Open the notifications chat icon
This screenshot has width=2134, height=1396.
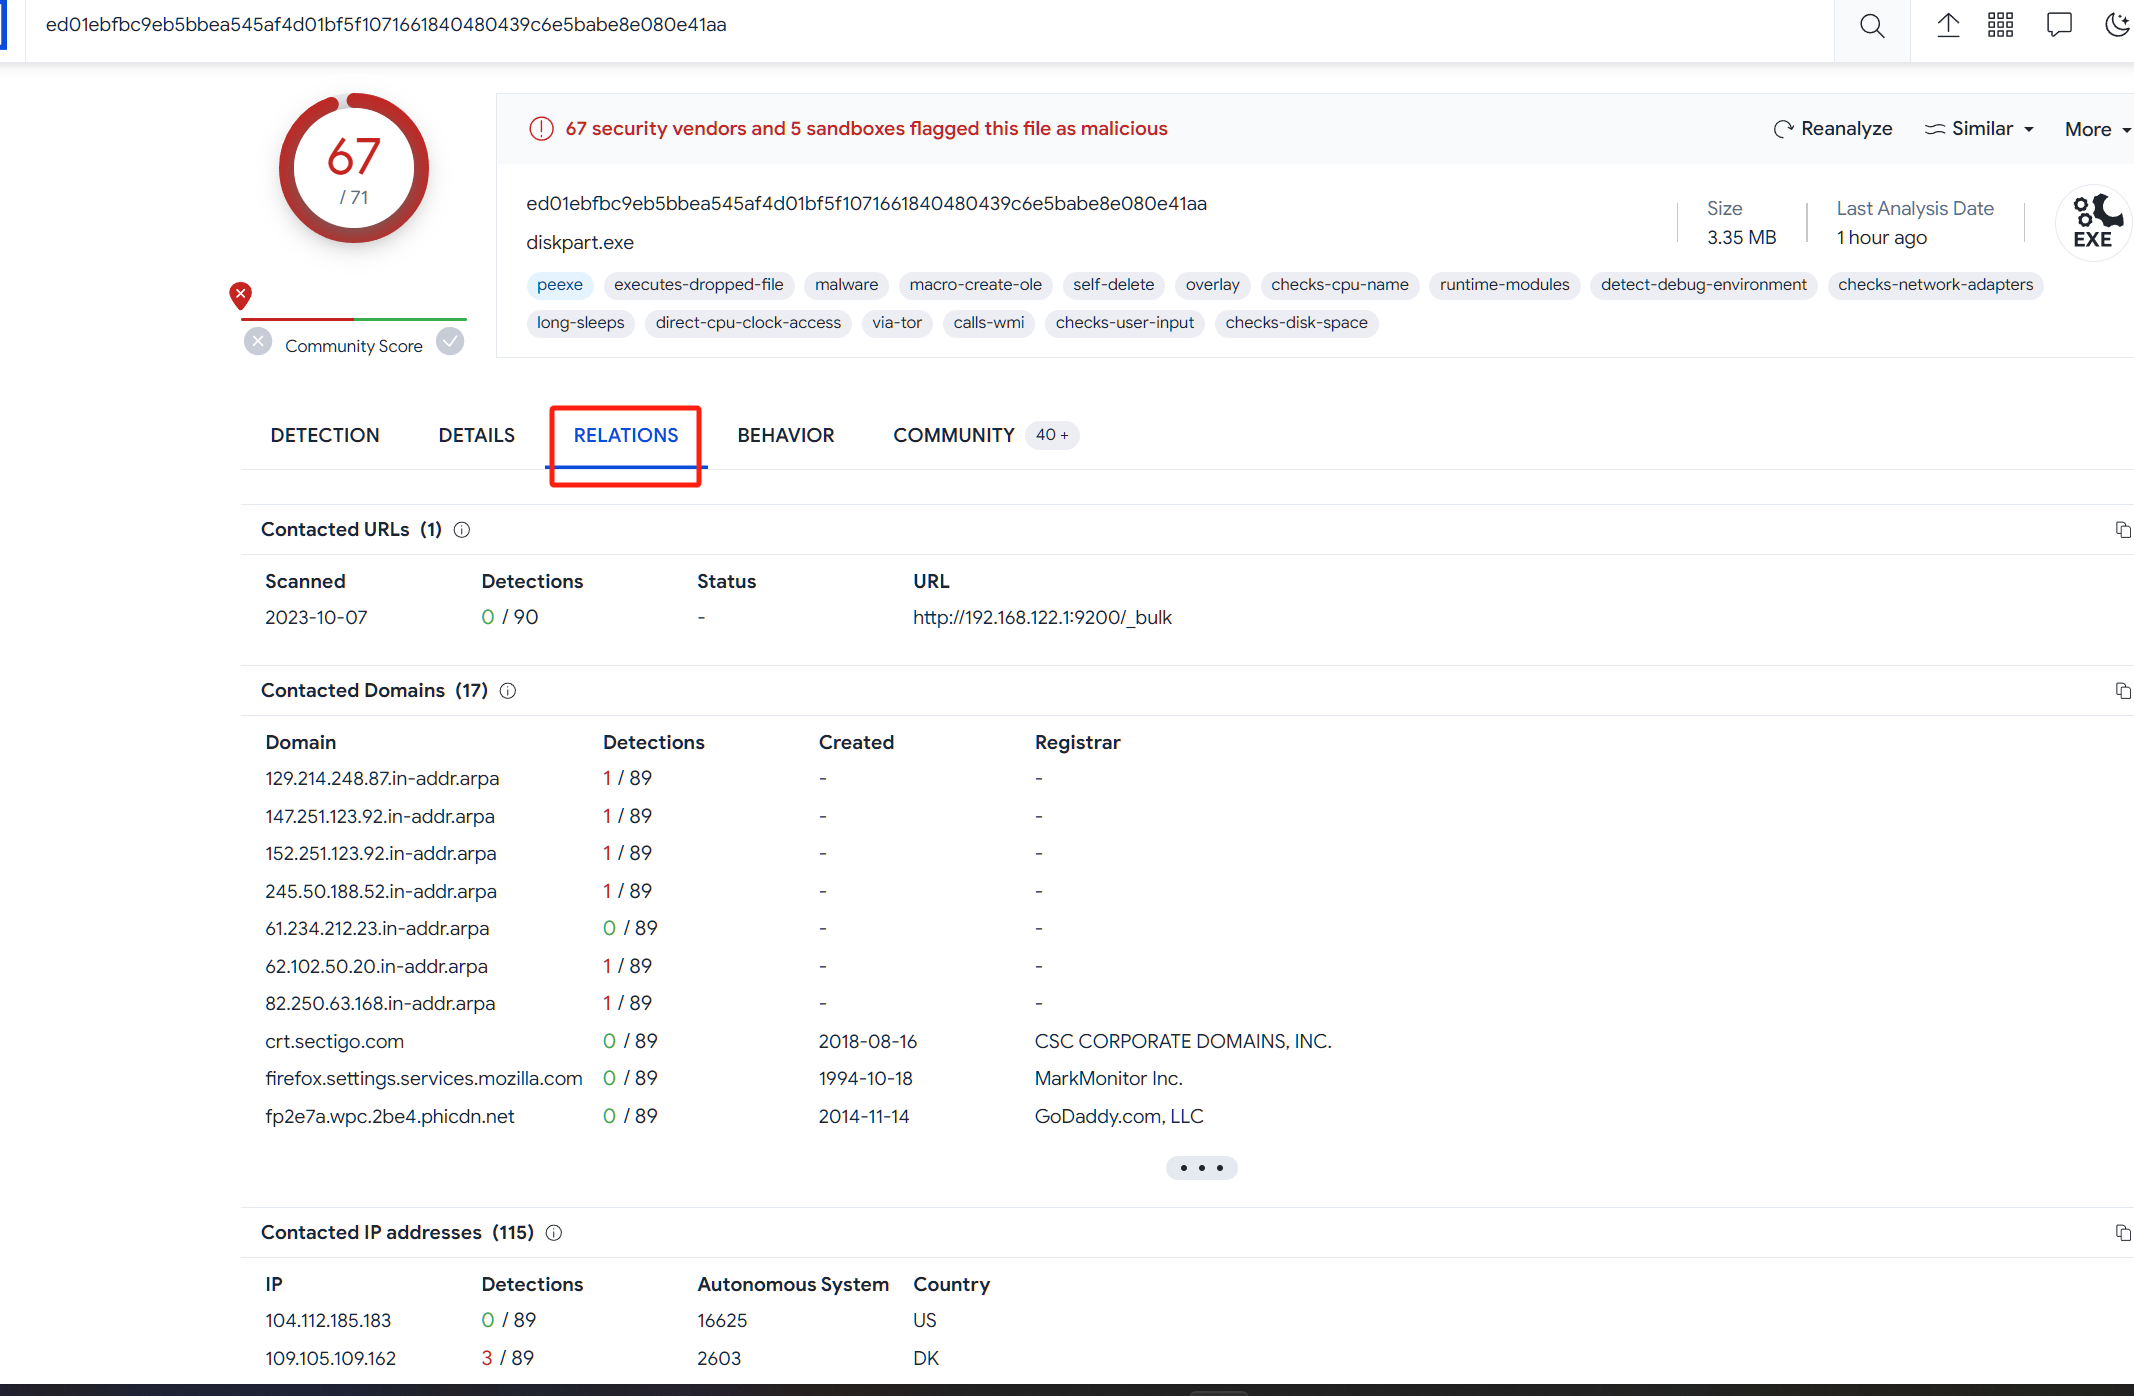tap(2059, 26)
